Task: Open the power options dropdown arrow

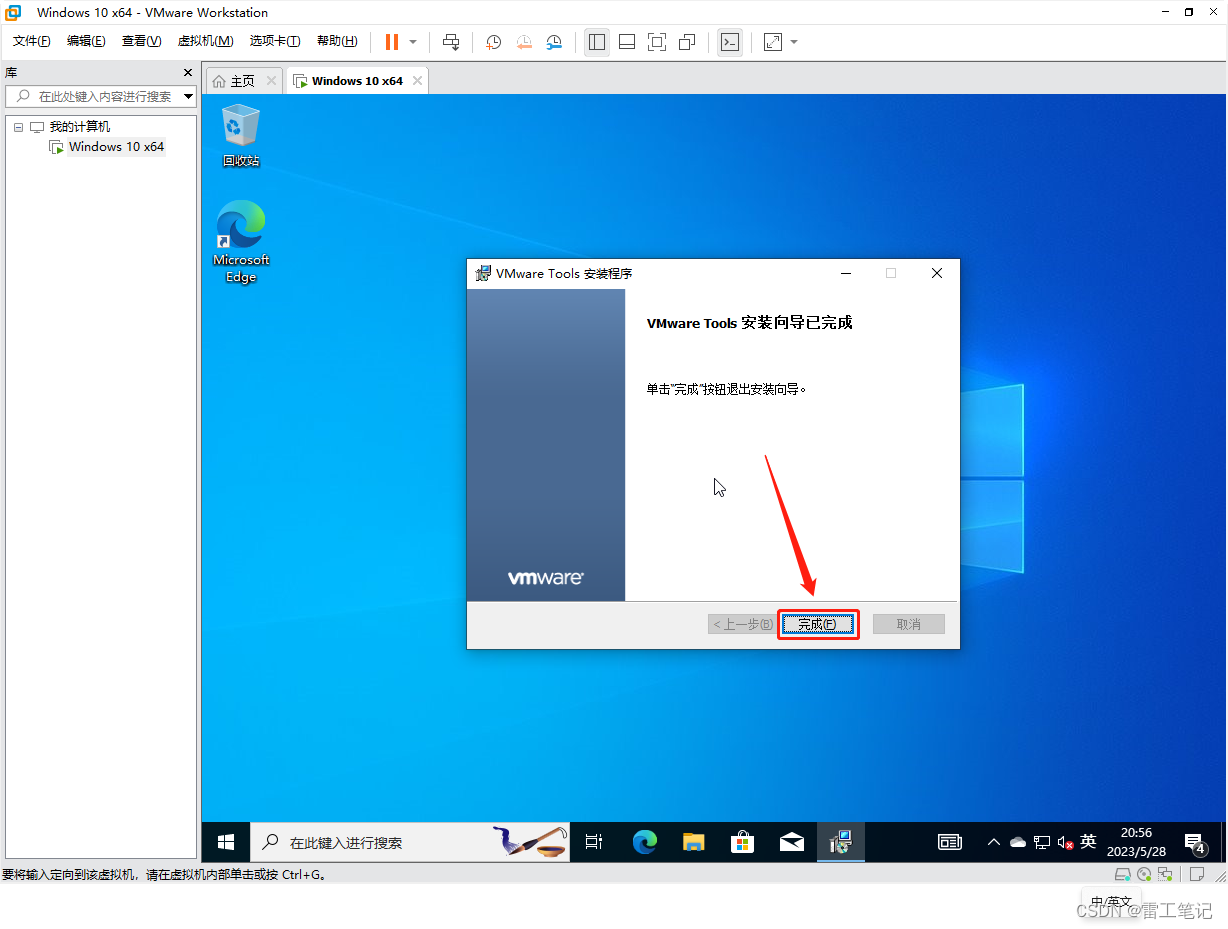Action: [x=413, y=42]
